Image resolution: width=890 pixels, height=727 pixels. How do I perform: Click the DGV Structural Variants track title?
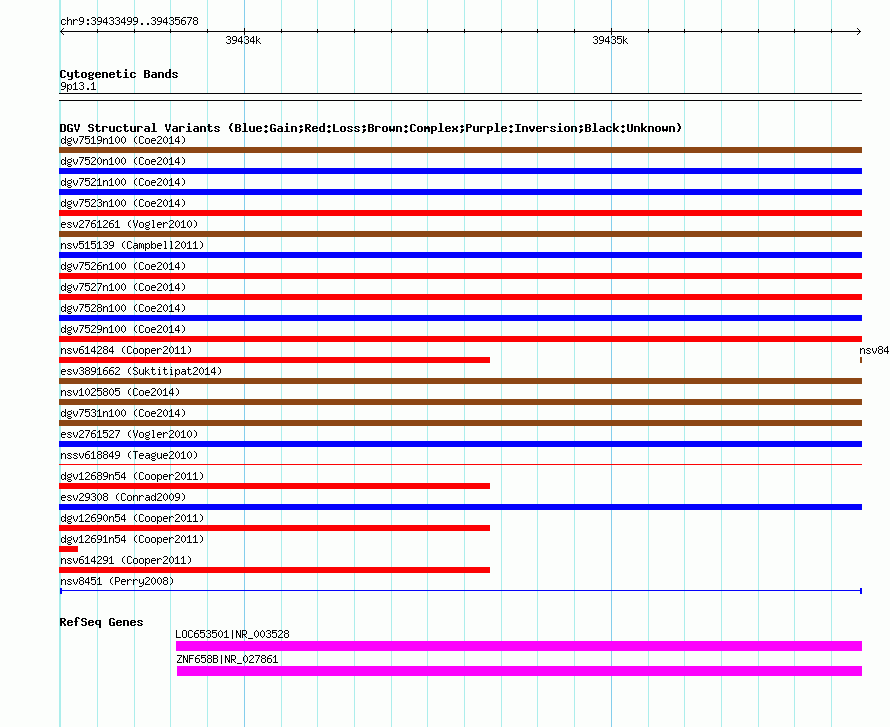(371, 128)
